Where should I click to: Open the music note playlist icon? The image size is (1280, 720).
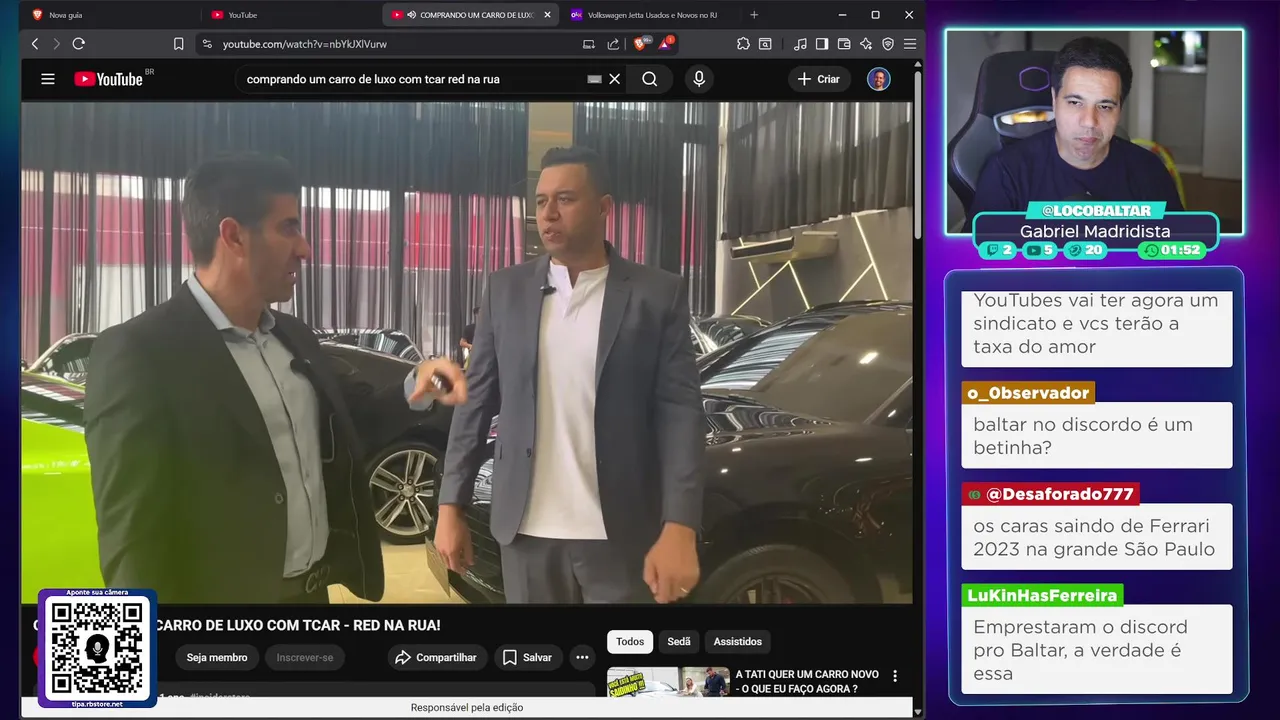800,44
